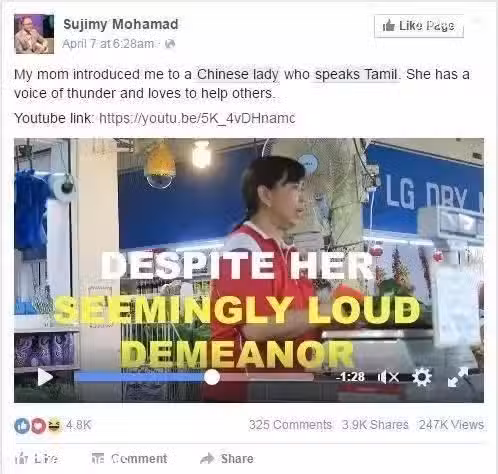This screenshot has height=474, width=498.
Task: Click Like Page button
Action: [419, 26]
